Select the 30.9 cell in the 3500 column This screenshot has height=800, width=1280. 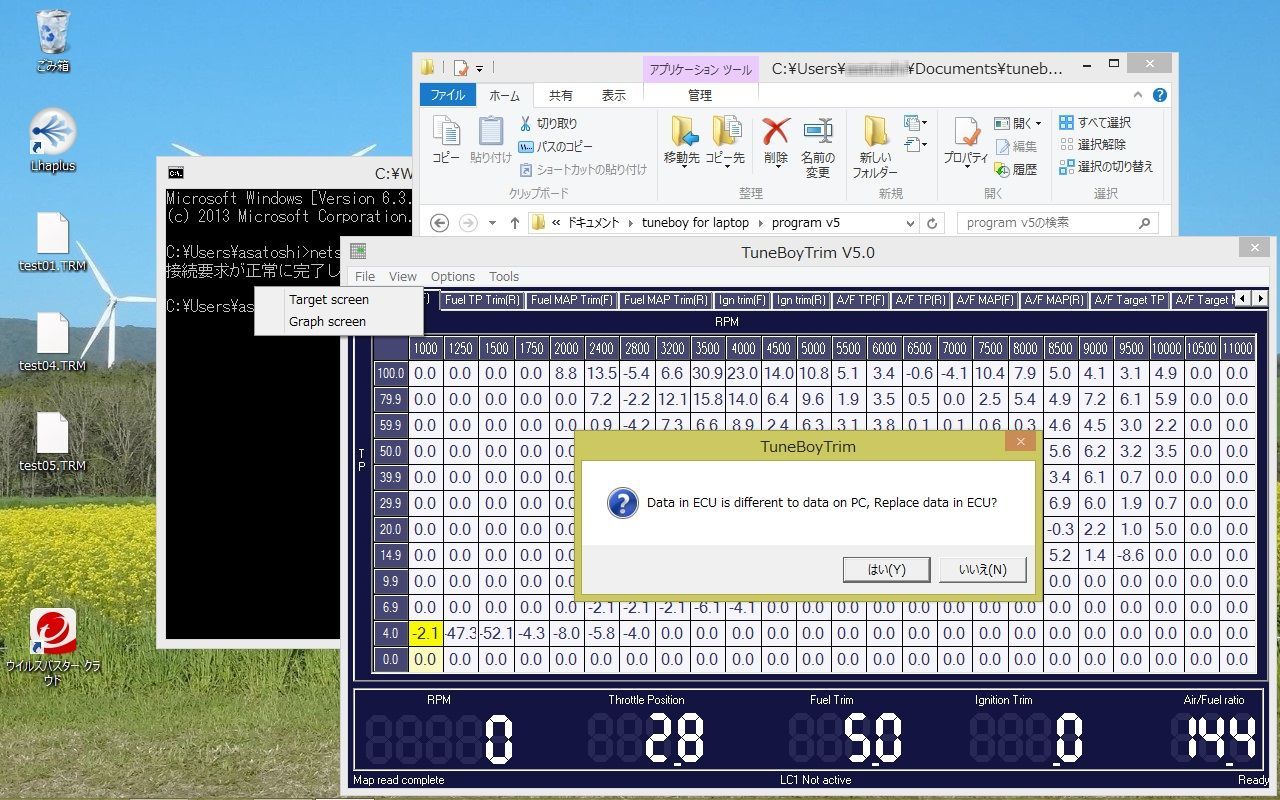pyautogui.click(x=707, y=373)
